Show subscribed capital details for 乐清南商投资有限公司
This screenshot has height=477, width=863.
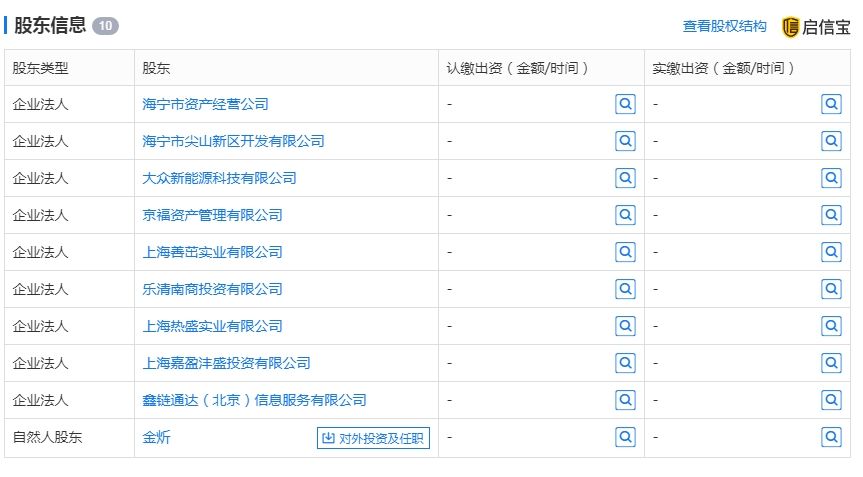pos(625,289)
